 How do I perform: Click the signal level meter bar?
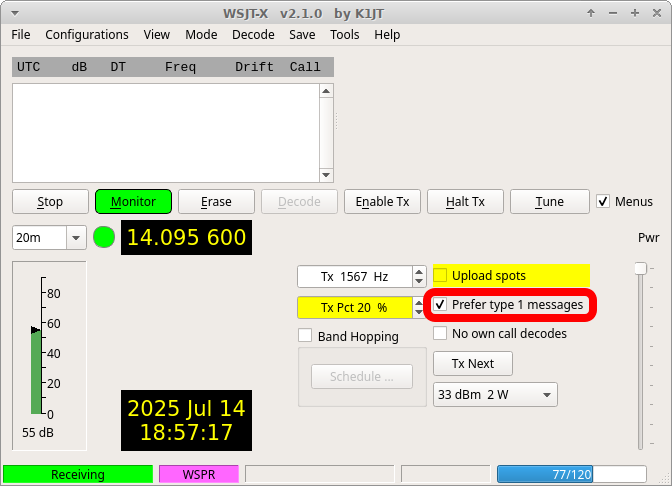click(36, 372)
